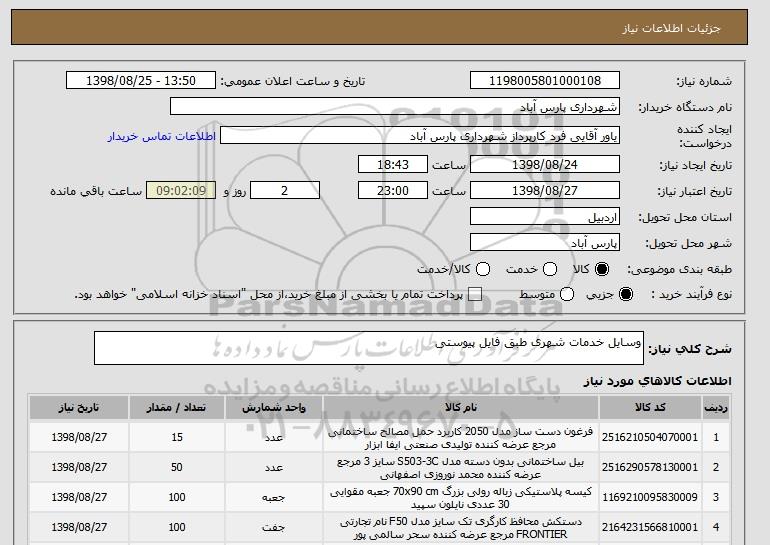Click product code 2516210504070001
Screen dimensions: 770x545
[x=650, y=437]
